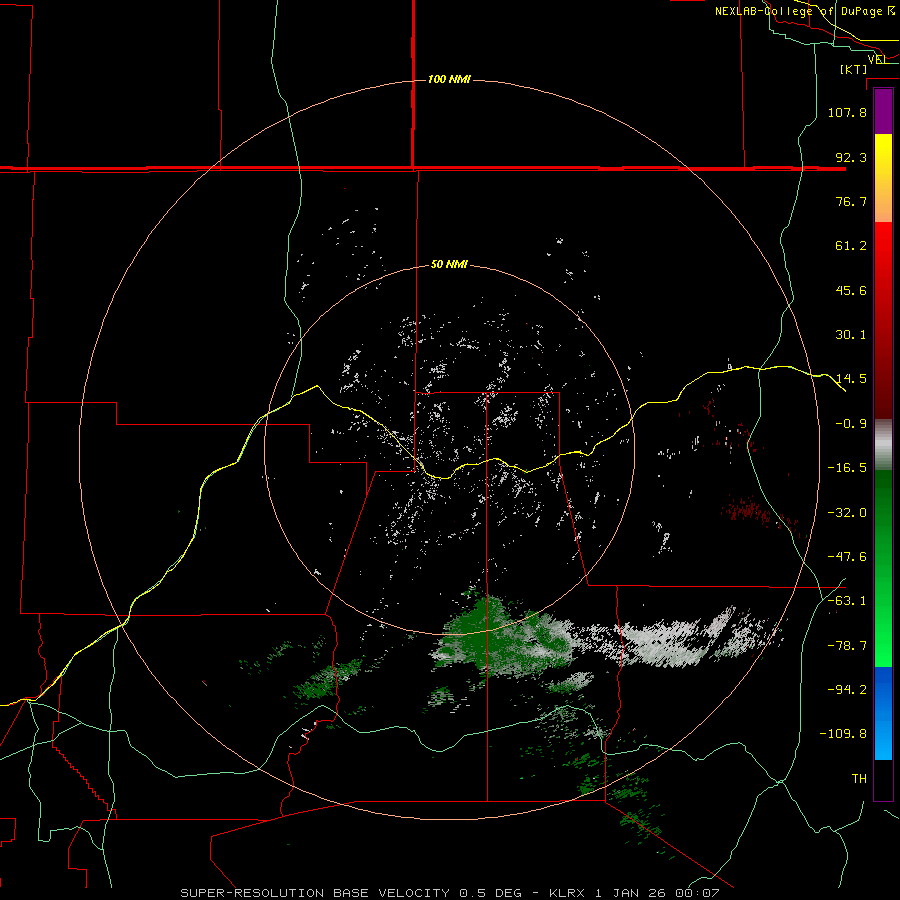Click the -16.5 legend value
The width and height of the screenshot is (900, 900).
point(847,468)
